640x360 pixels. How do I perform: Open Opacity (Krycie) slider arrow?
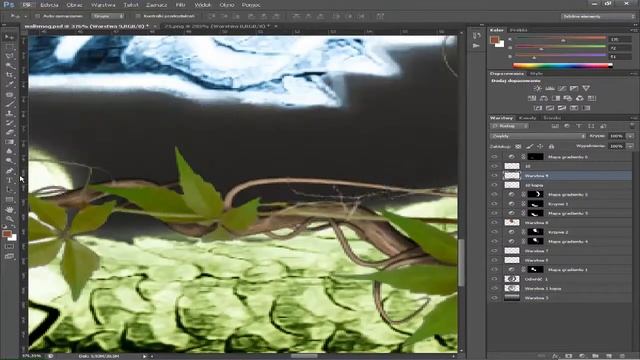pos(630,136)
